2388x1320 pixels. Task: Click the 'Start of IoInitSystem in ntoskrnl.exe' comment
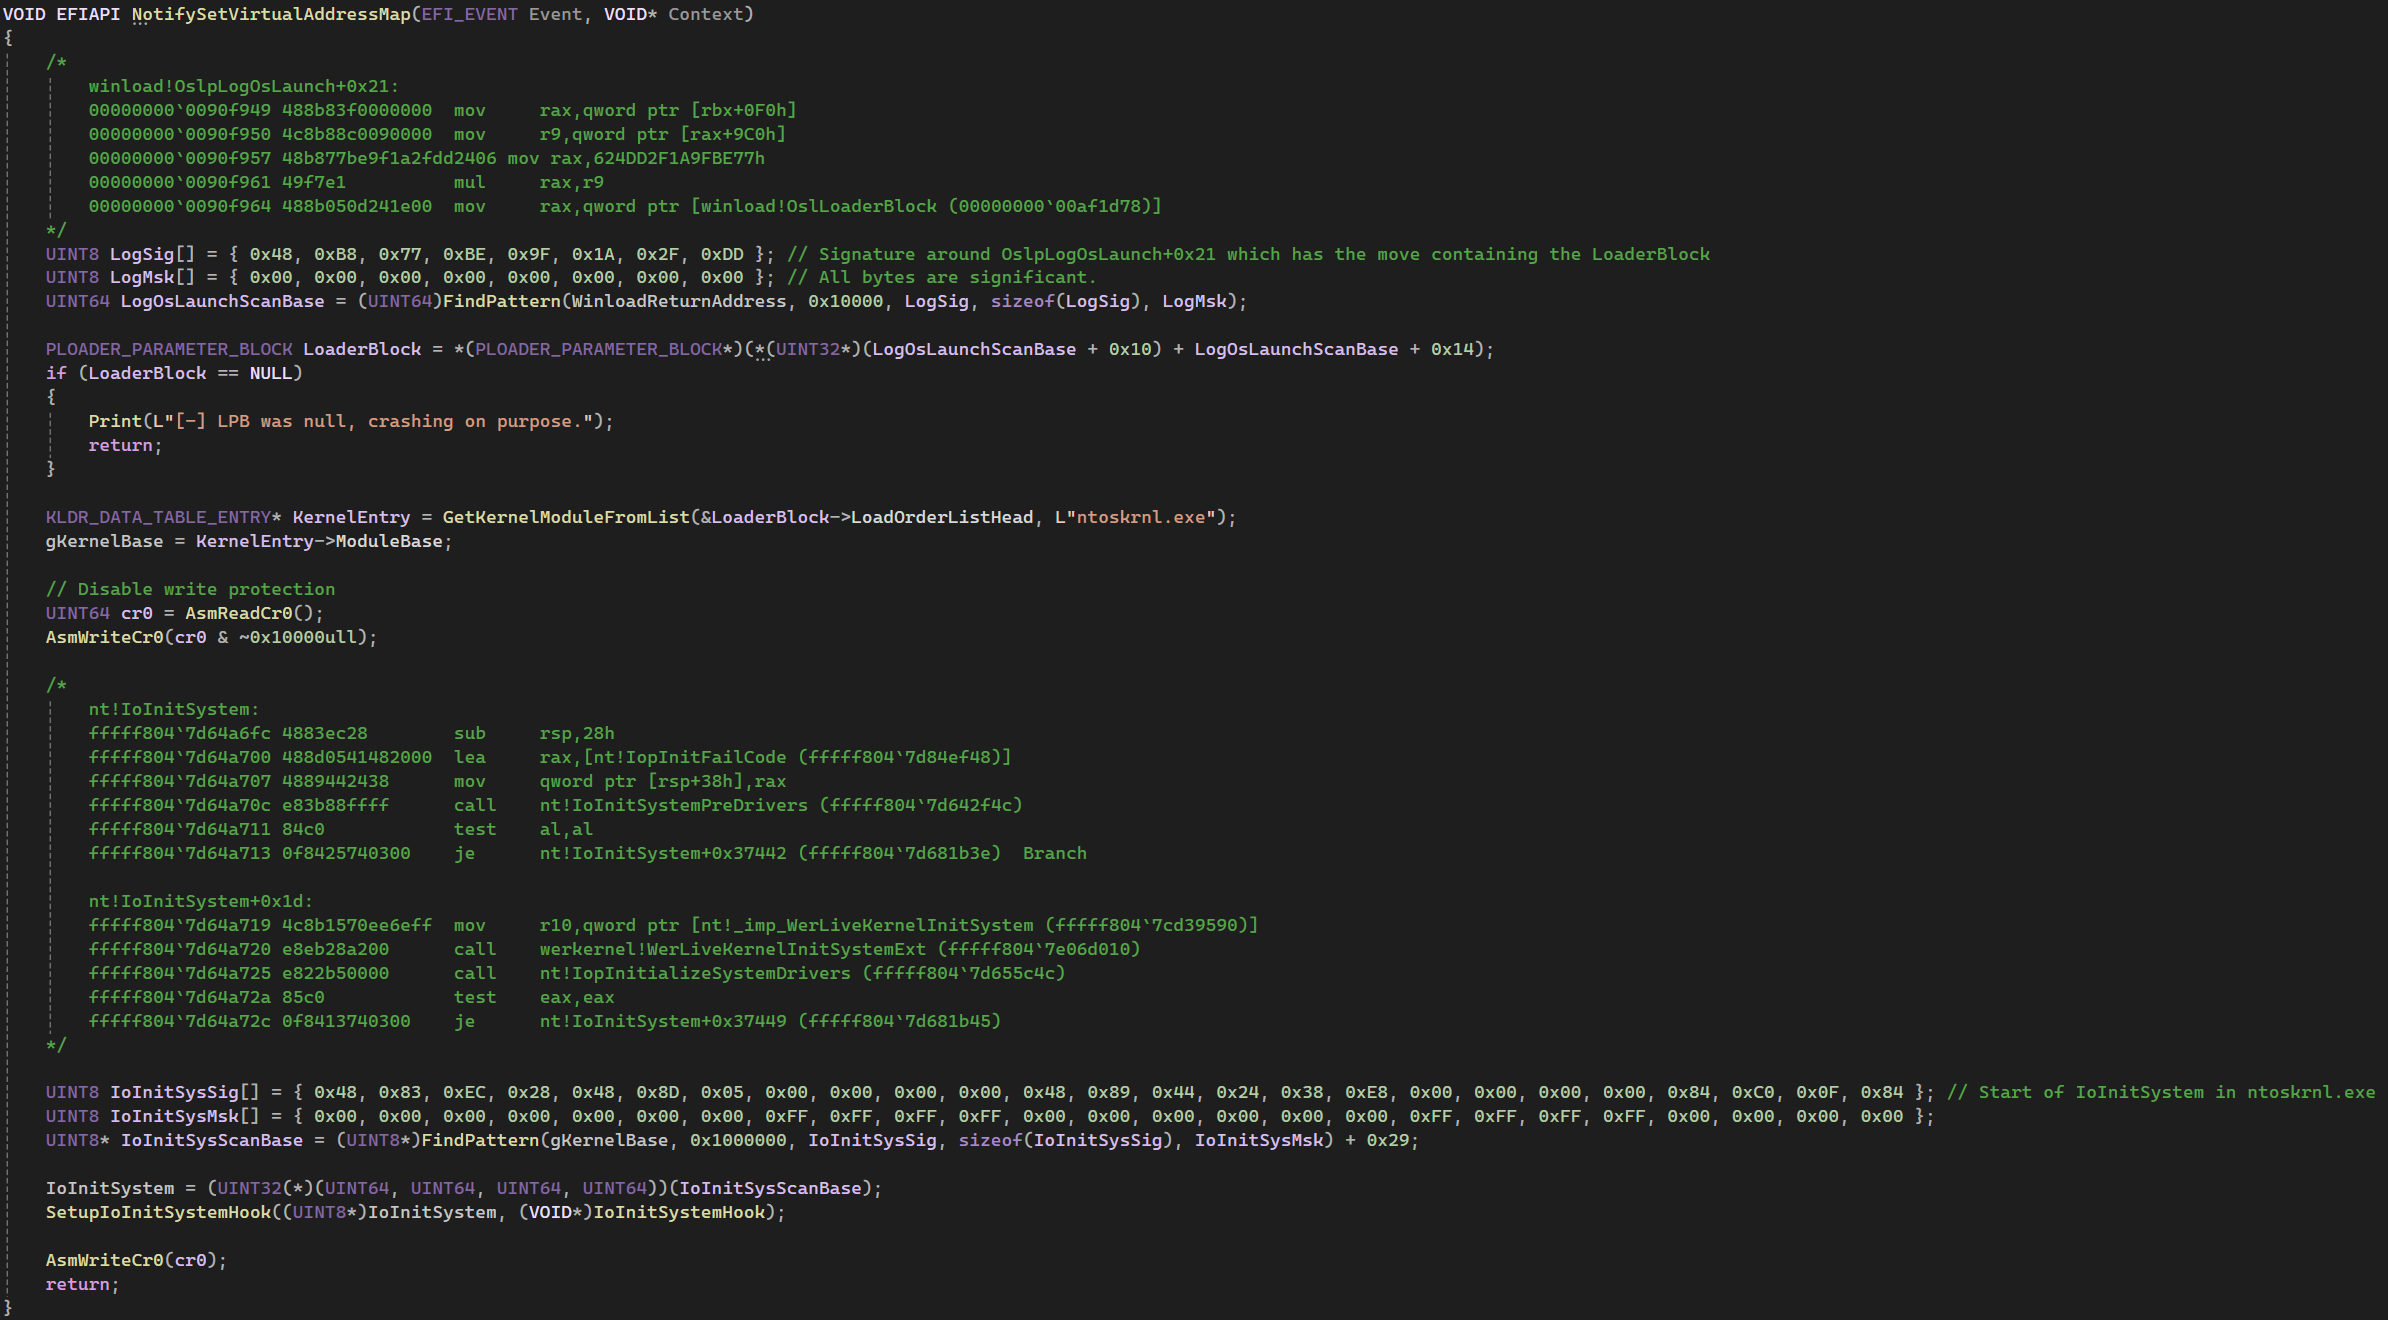tap(2160, 1092)
